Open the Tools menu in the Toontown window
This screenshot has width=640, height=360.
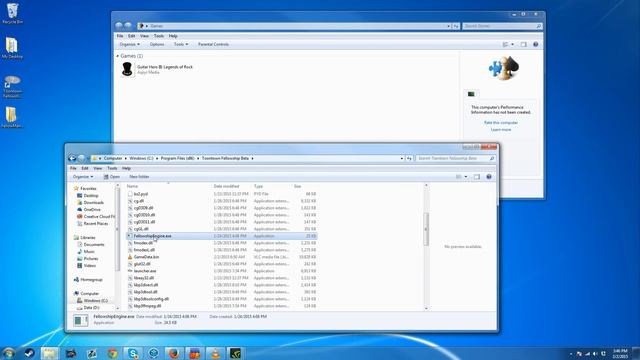pos(112,168)
